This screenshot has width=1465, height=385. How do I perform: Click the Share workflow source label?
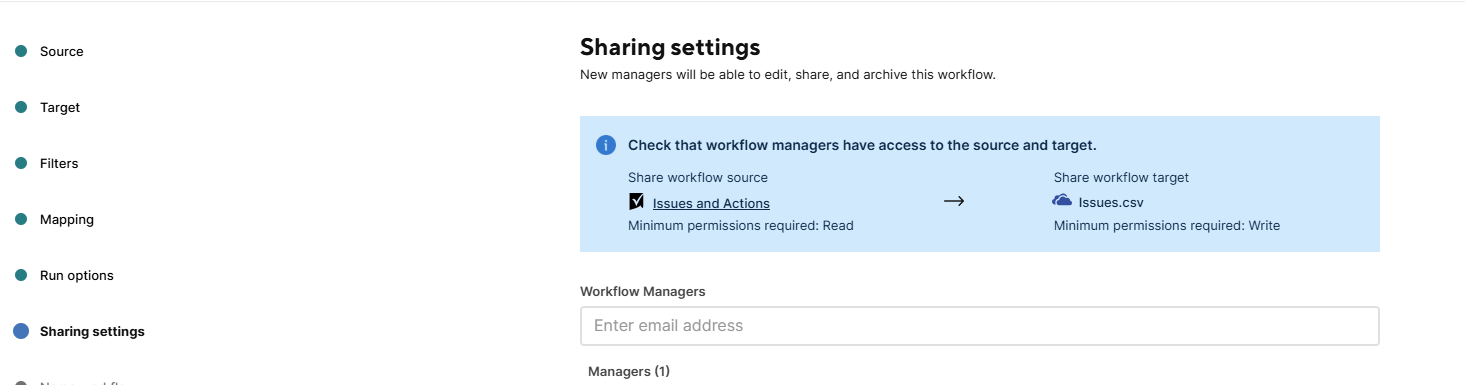[x=698, y=178]
